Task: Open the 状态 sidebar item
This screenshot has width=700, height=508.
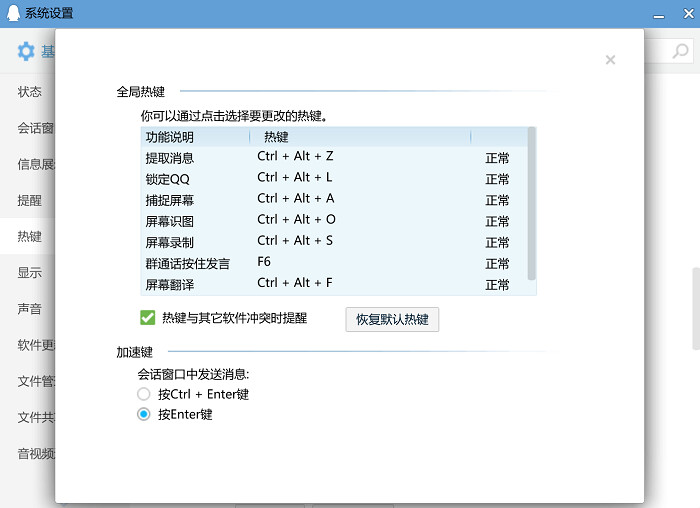Action: click(x=29, y=92)
